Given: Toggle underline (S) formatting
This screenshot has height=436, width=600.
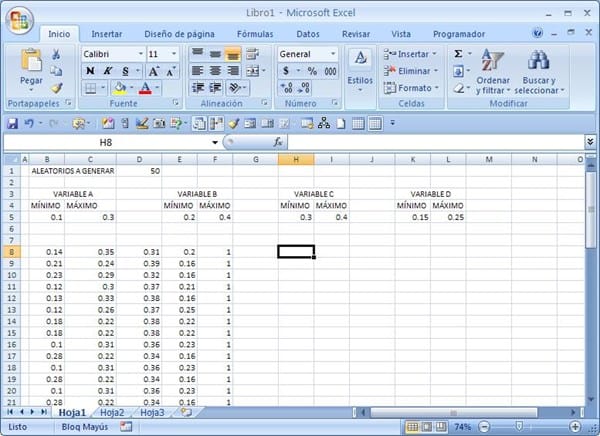Looking at the screenshot, I should (124, 71).
